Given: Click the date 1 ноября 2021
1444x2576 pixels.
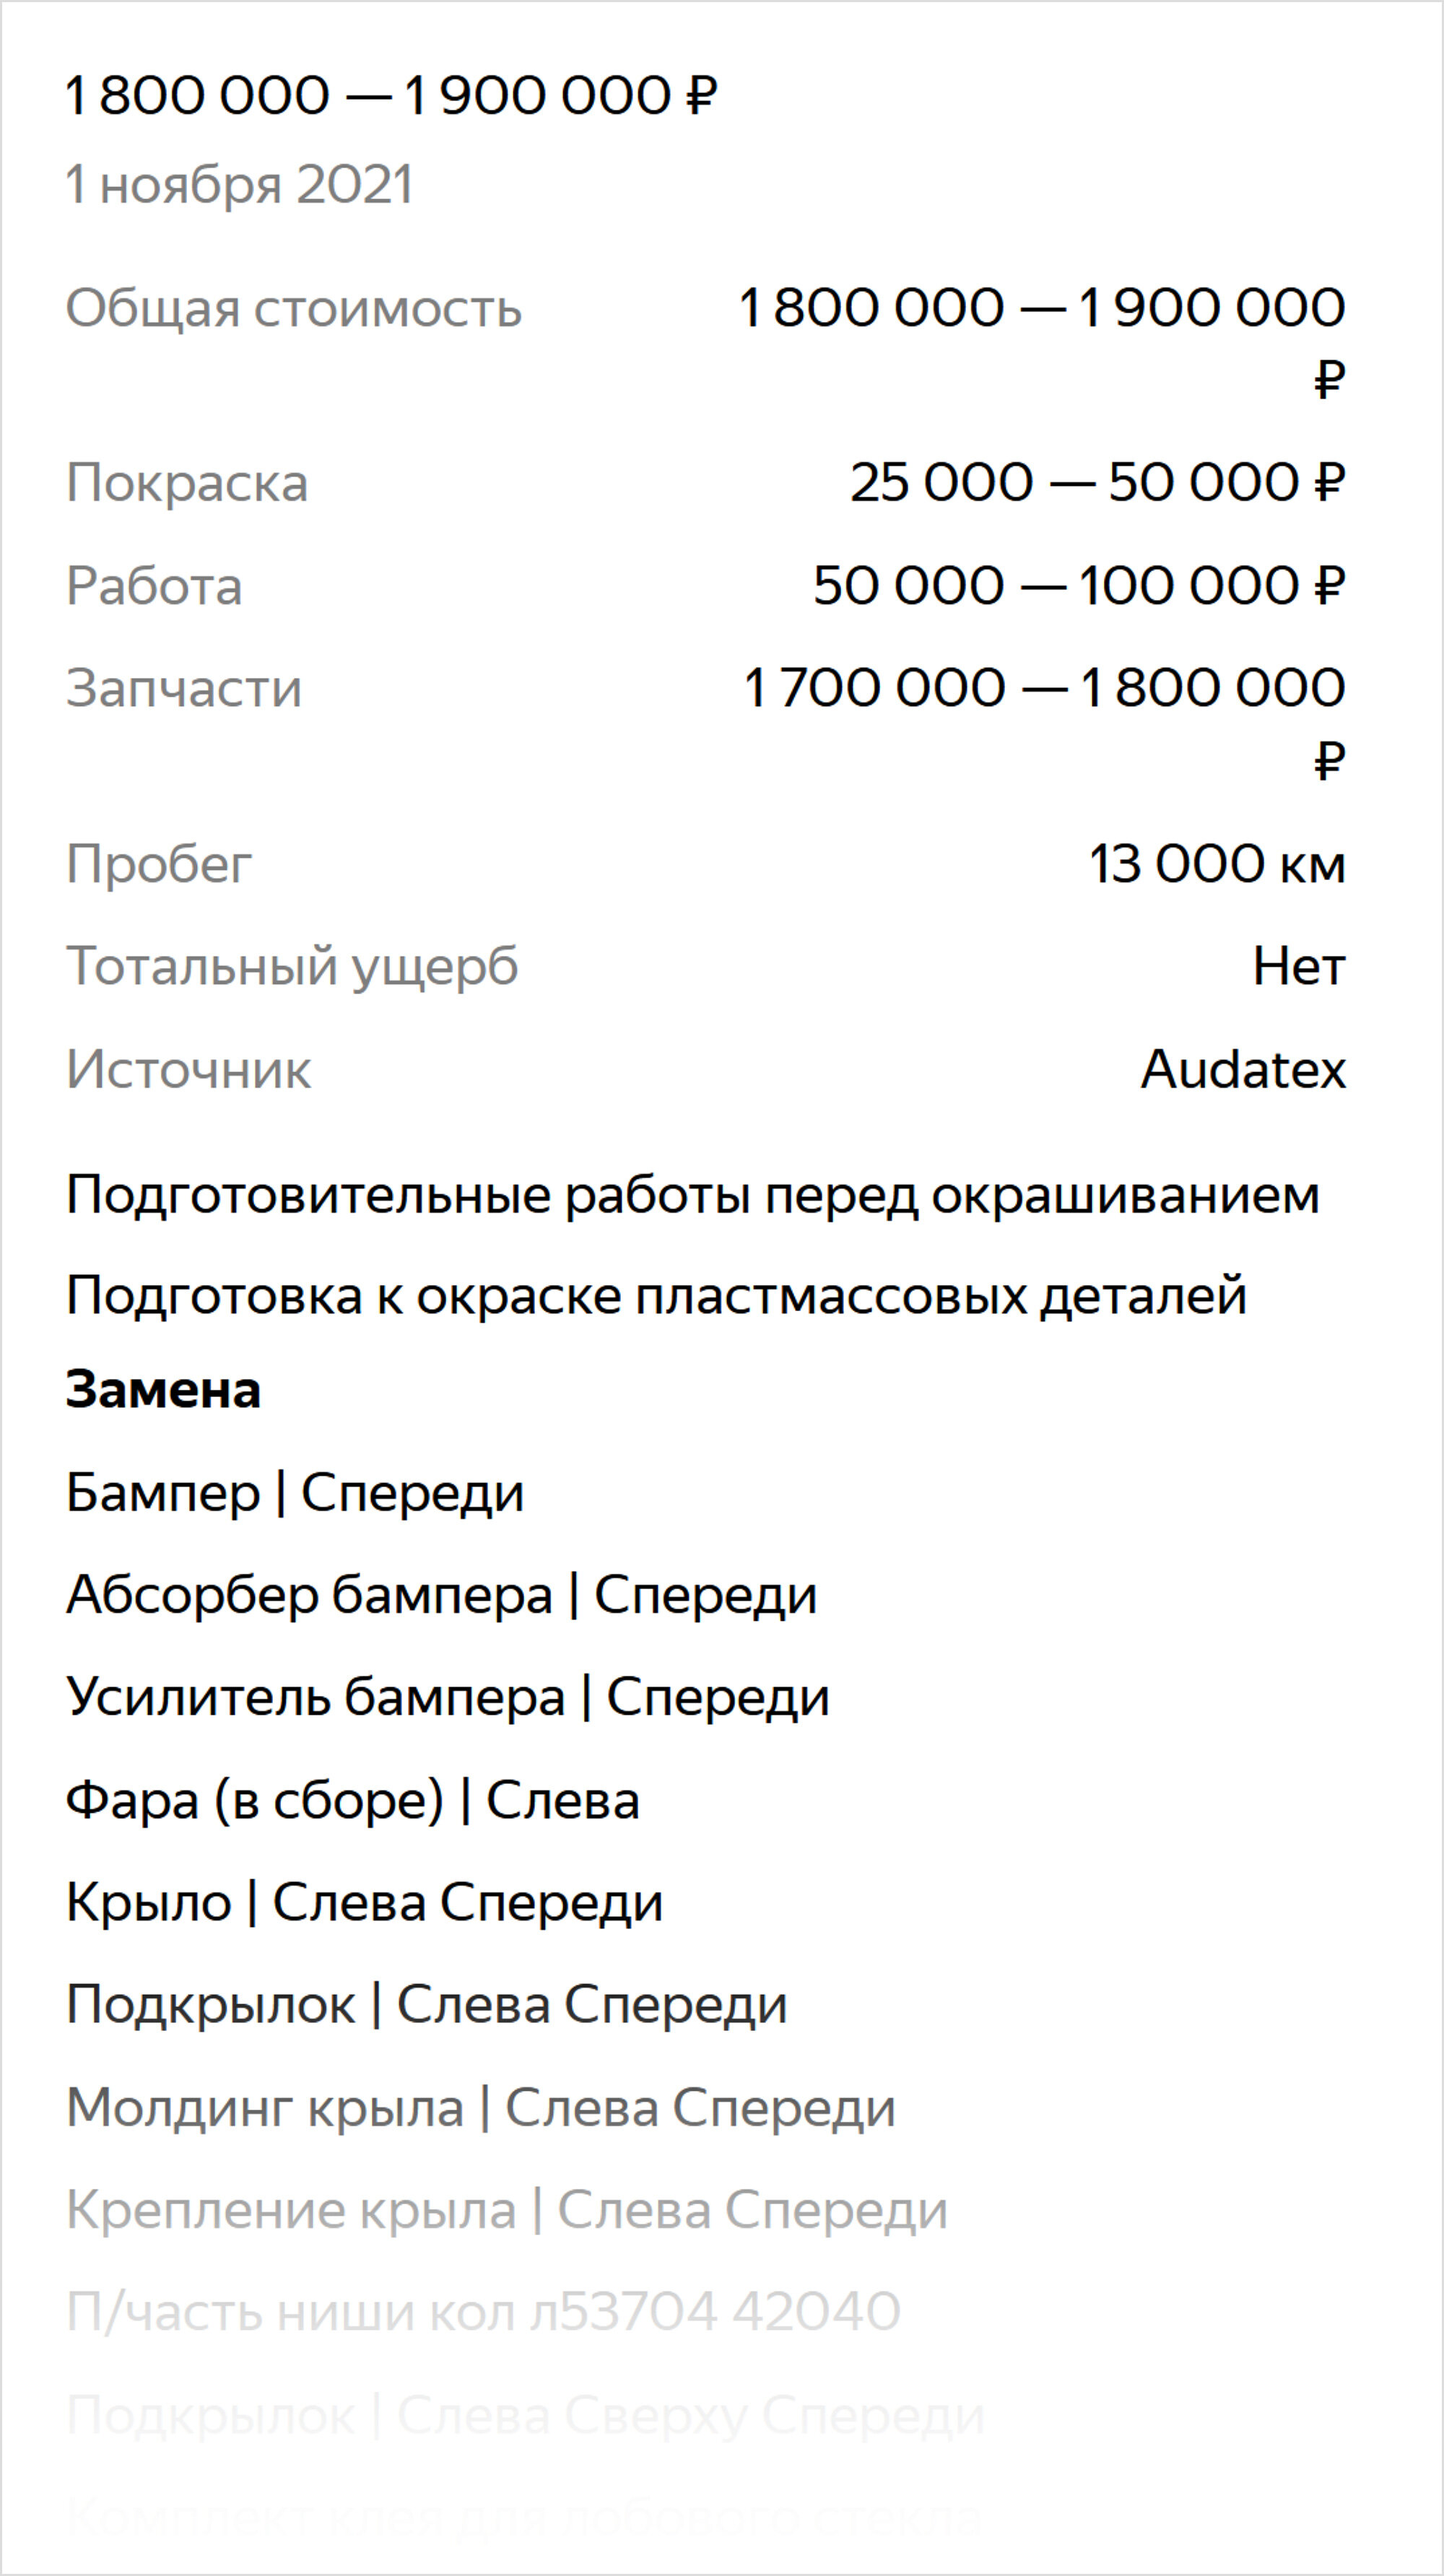Looking at the screenshot, I should point(239,185).
